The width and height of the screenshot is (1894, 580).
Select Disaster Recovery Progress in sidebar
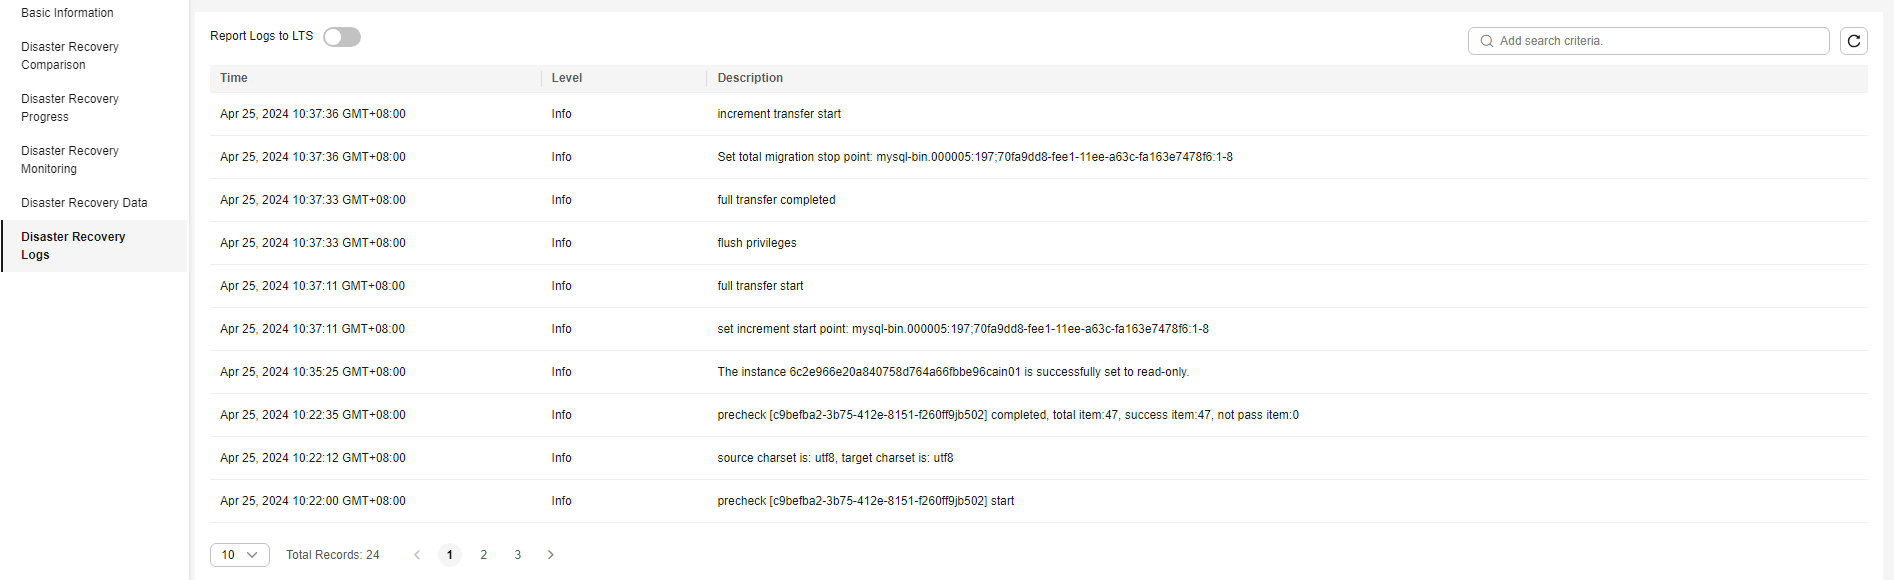[x=70, y=108]
